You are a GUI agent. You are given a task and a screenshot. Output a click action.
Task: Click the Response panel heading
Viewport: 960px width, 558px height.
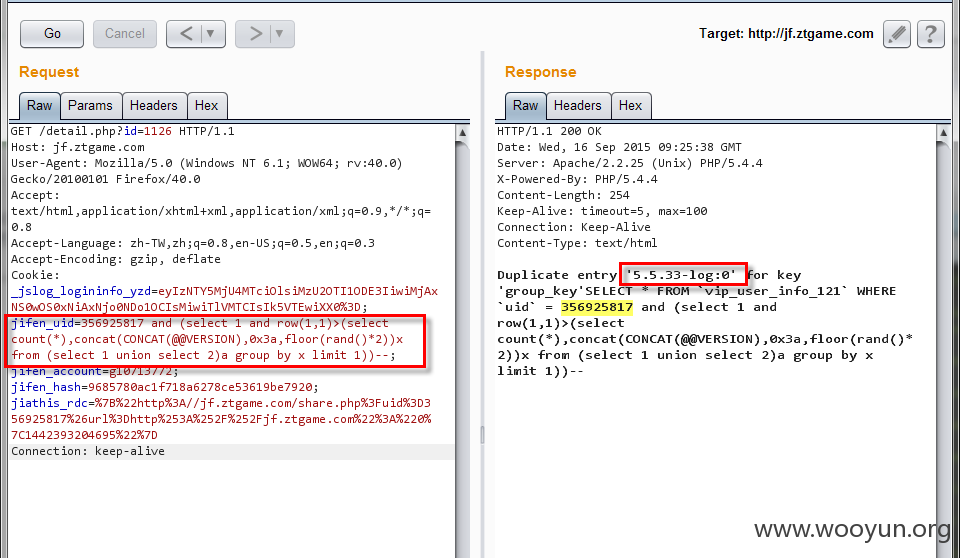(x=541, y=72)
